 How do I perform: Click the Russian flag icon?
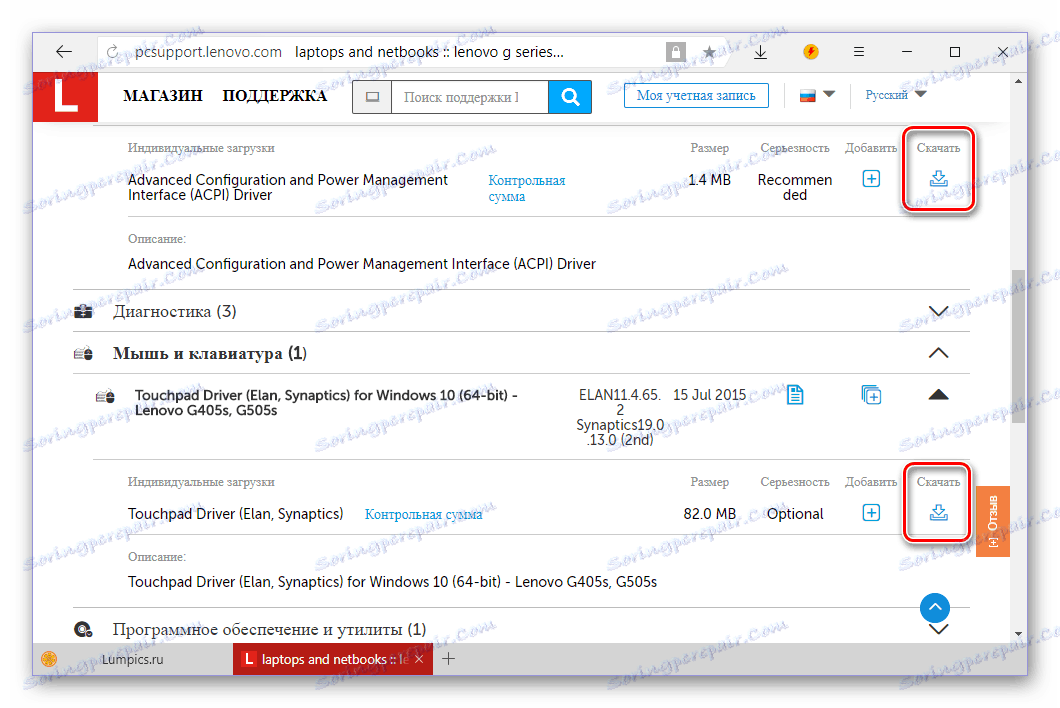coord(807,95)
